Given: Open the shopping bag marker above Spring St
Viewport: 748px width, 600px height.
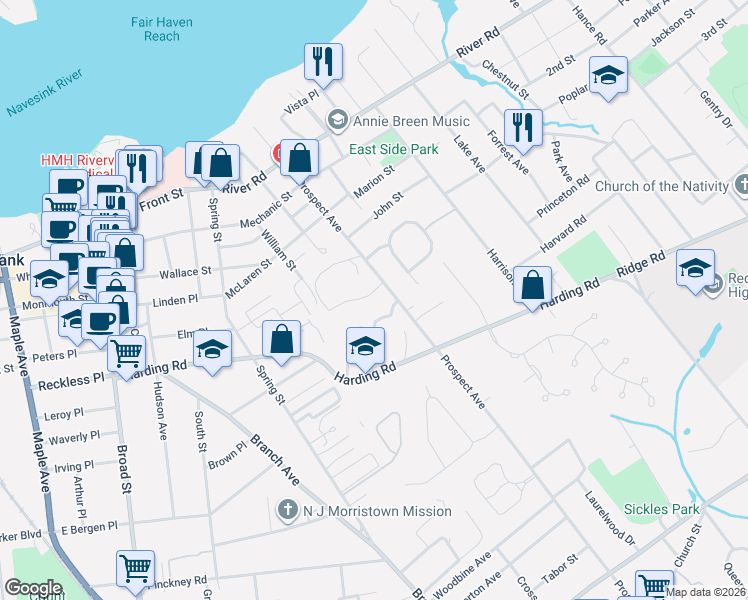Looking at the screenshot, I should 220,164.
